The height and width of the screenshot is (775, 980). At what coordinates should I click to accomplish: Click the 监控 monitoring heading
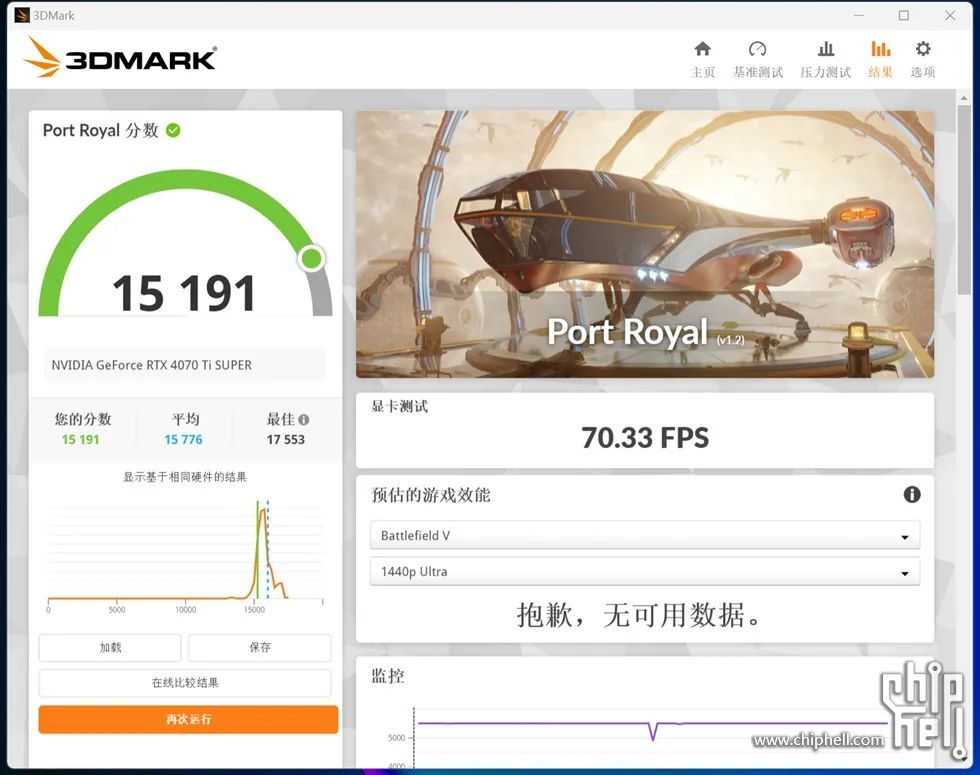[x=388, y=676]
